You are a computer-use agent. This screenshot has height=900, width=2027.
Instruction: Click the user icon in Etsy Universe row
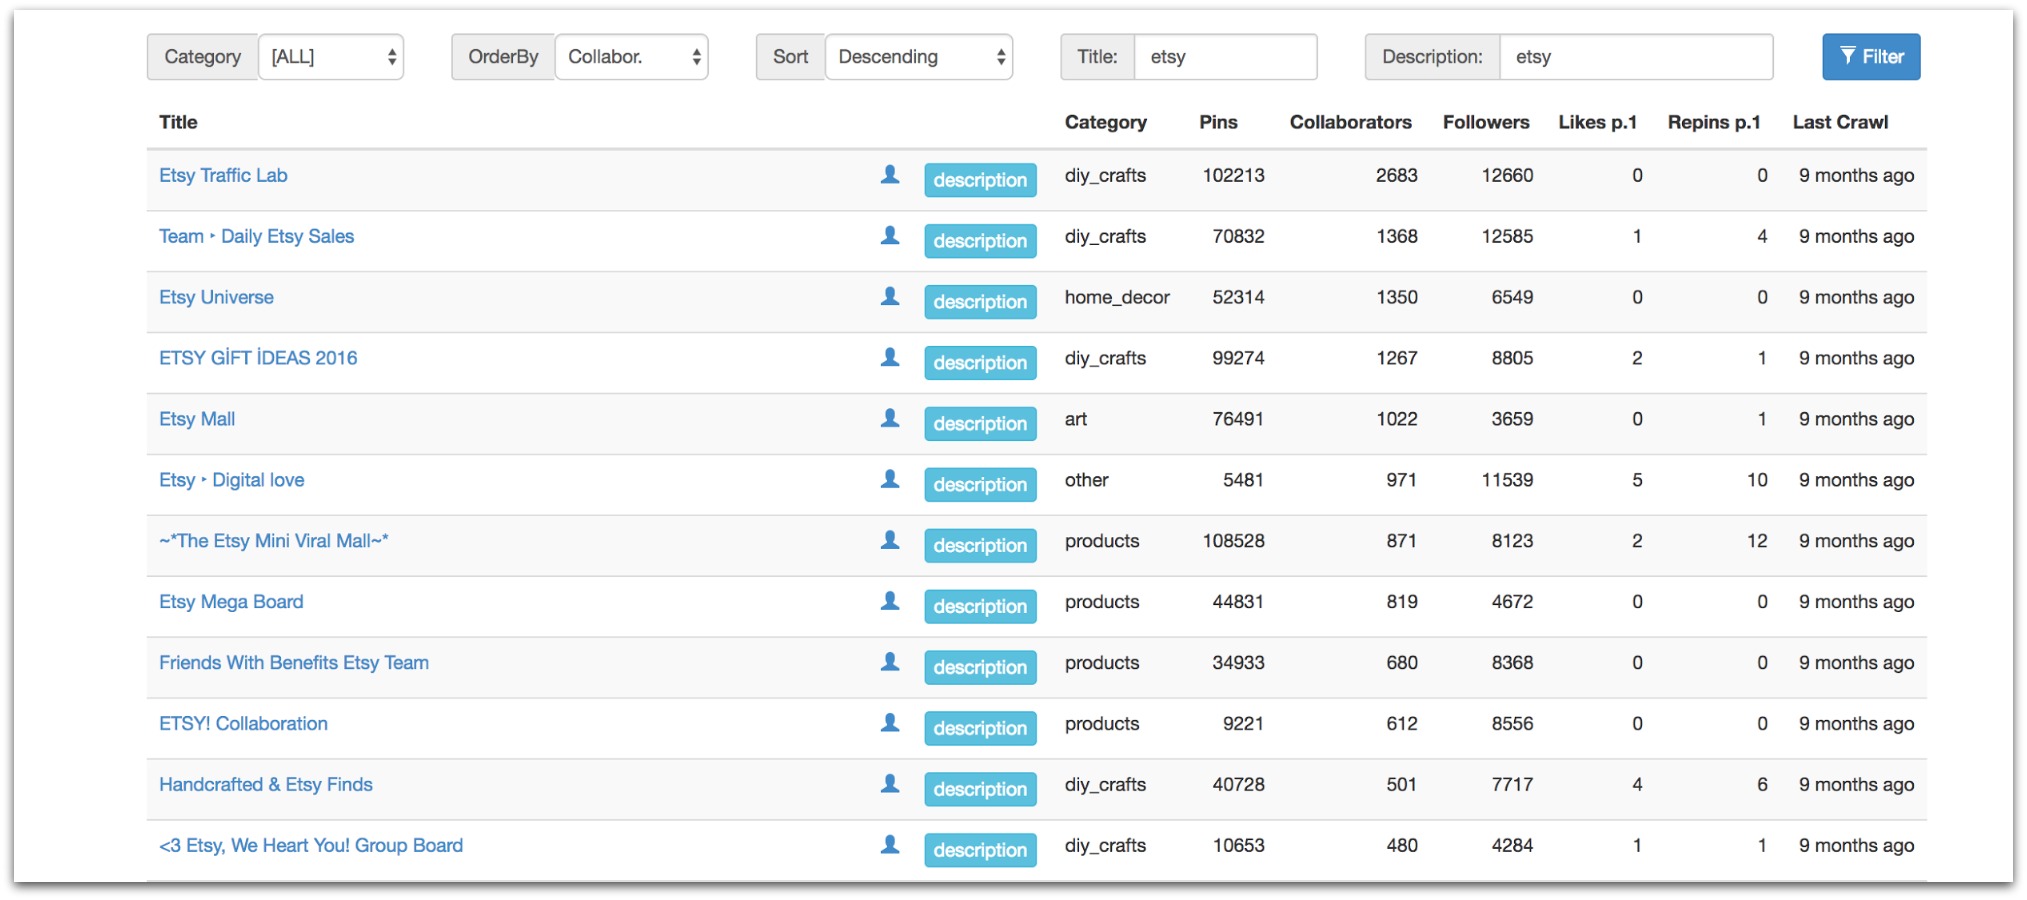[x=889, y=297]
